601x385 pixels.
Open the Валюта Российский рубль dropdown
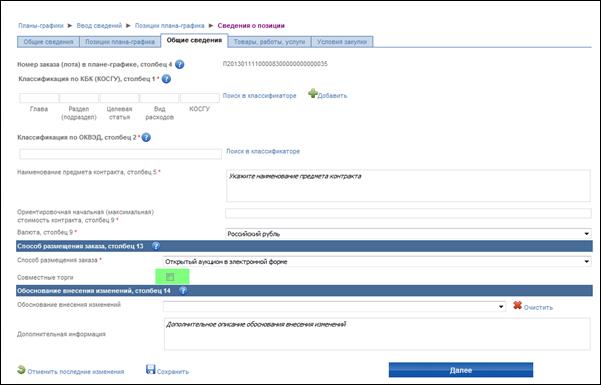pyautogui.click(x=408, y=234)
